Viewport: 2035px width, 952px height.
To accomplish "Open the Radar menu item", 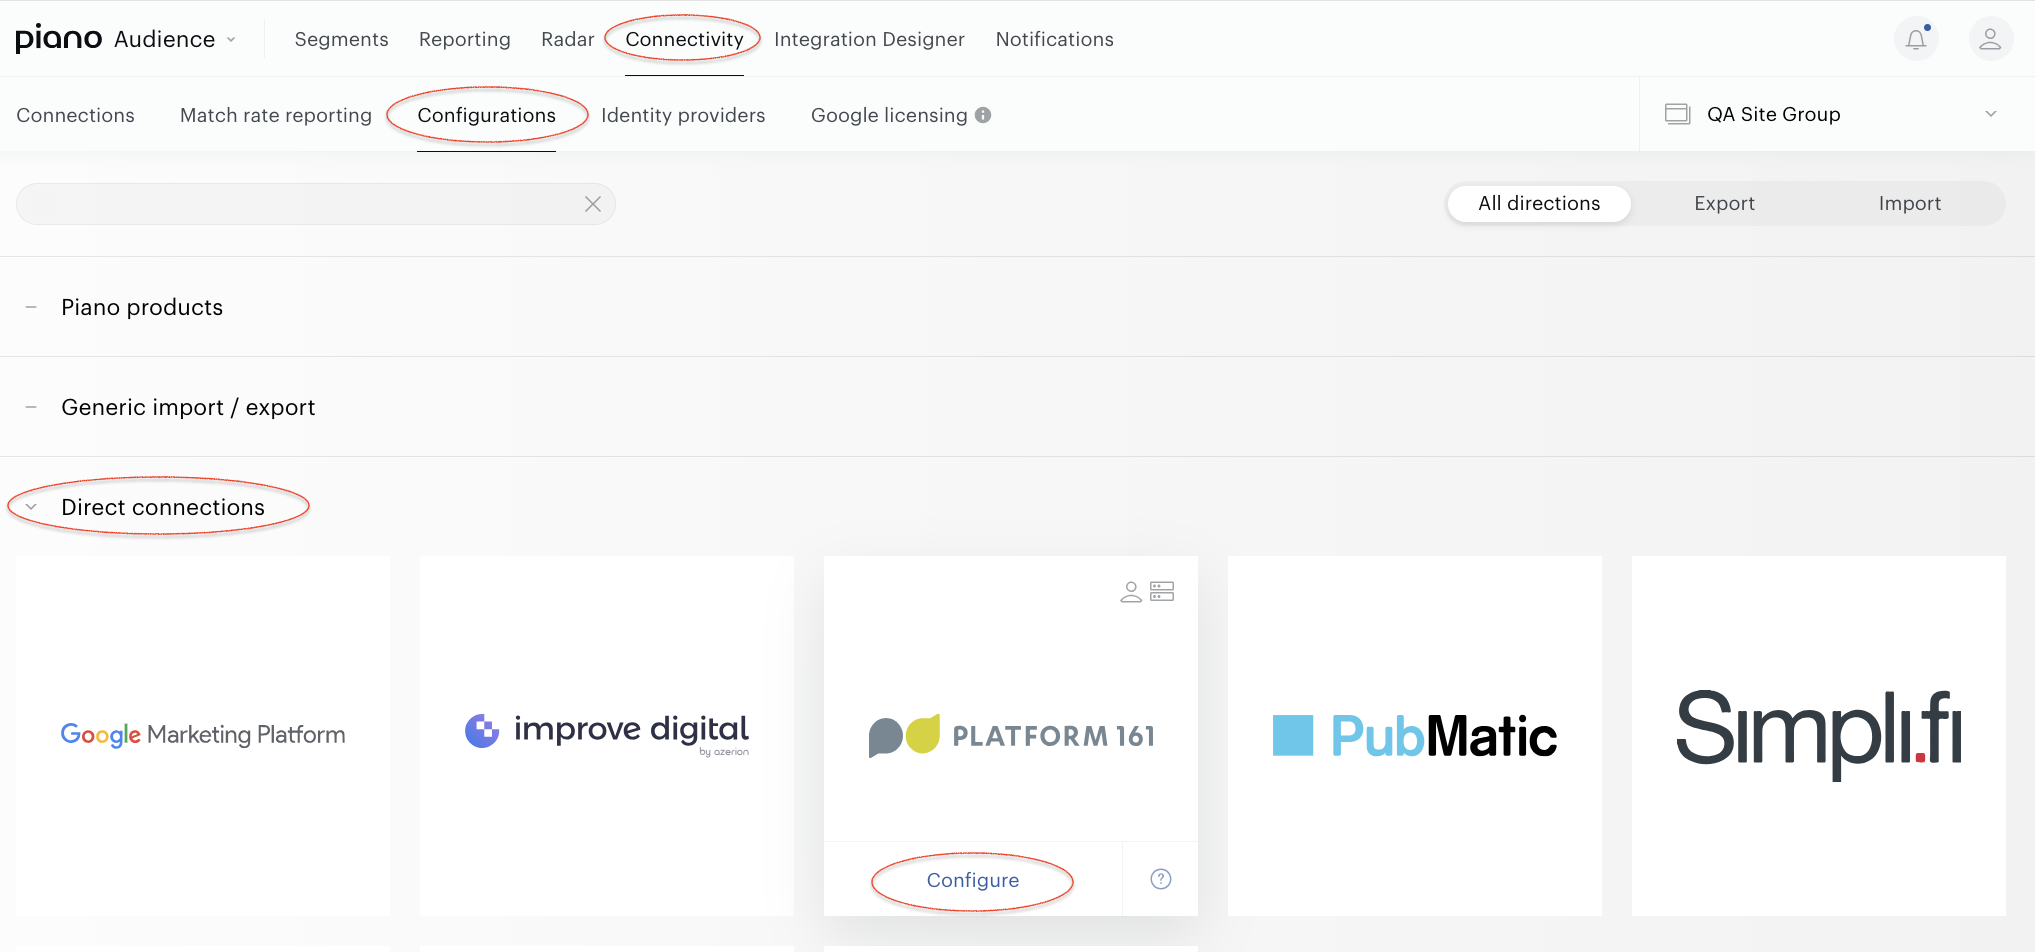I will [x=567, y=39].
